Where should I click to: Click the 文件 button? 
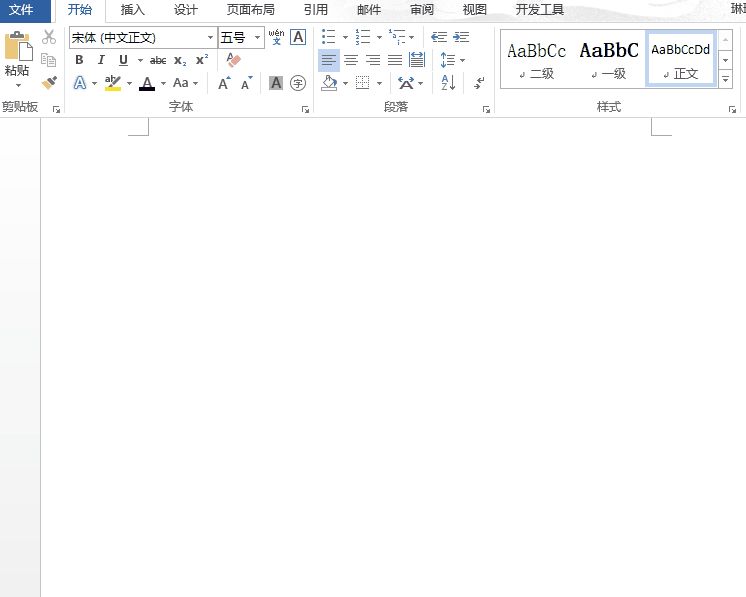(x=21, y=10)
